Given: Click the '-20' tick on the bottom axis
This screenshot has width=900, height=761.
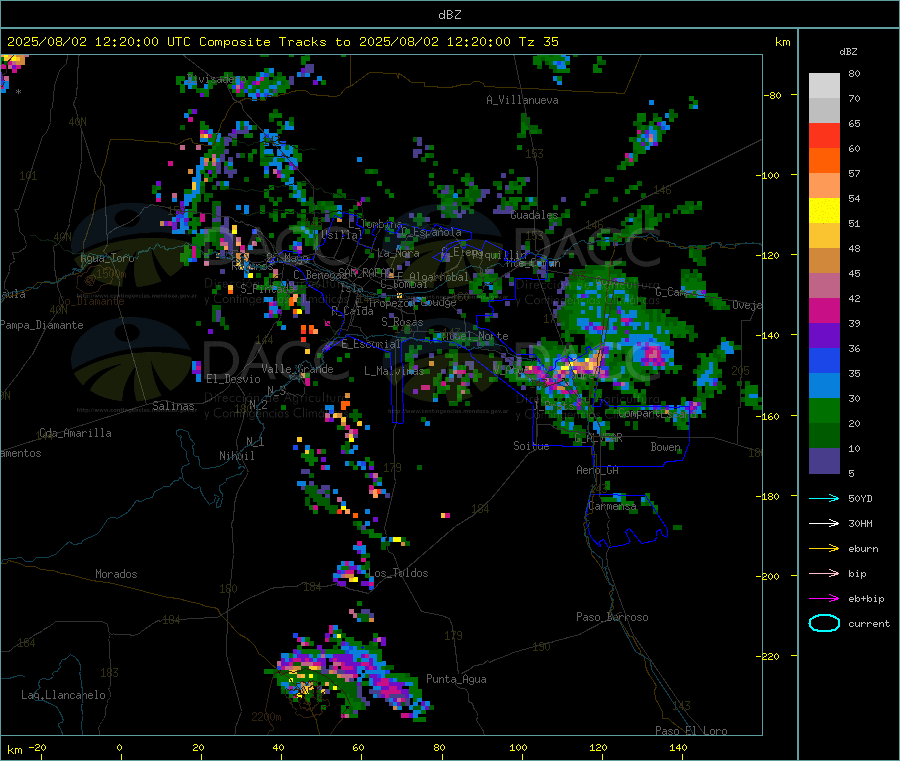Looking at the screenshot, I should (38, 747).
